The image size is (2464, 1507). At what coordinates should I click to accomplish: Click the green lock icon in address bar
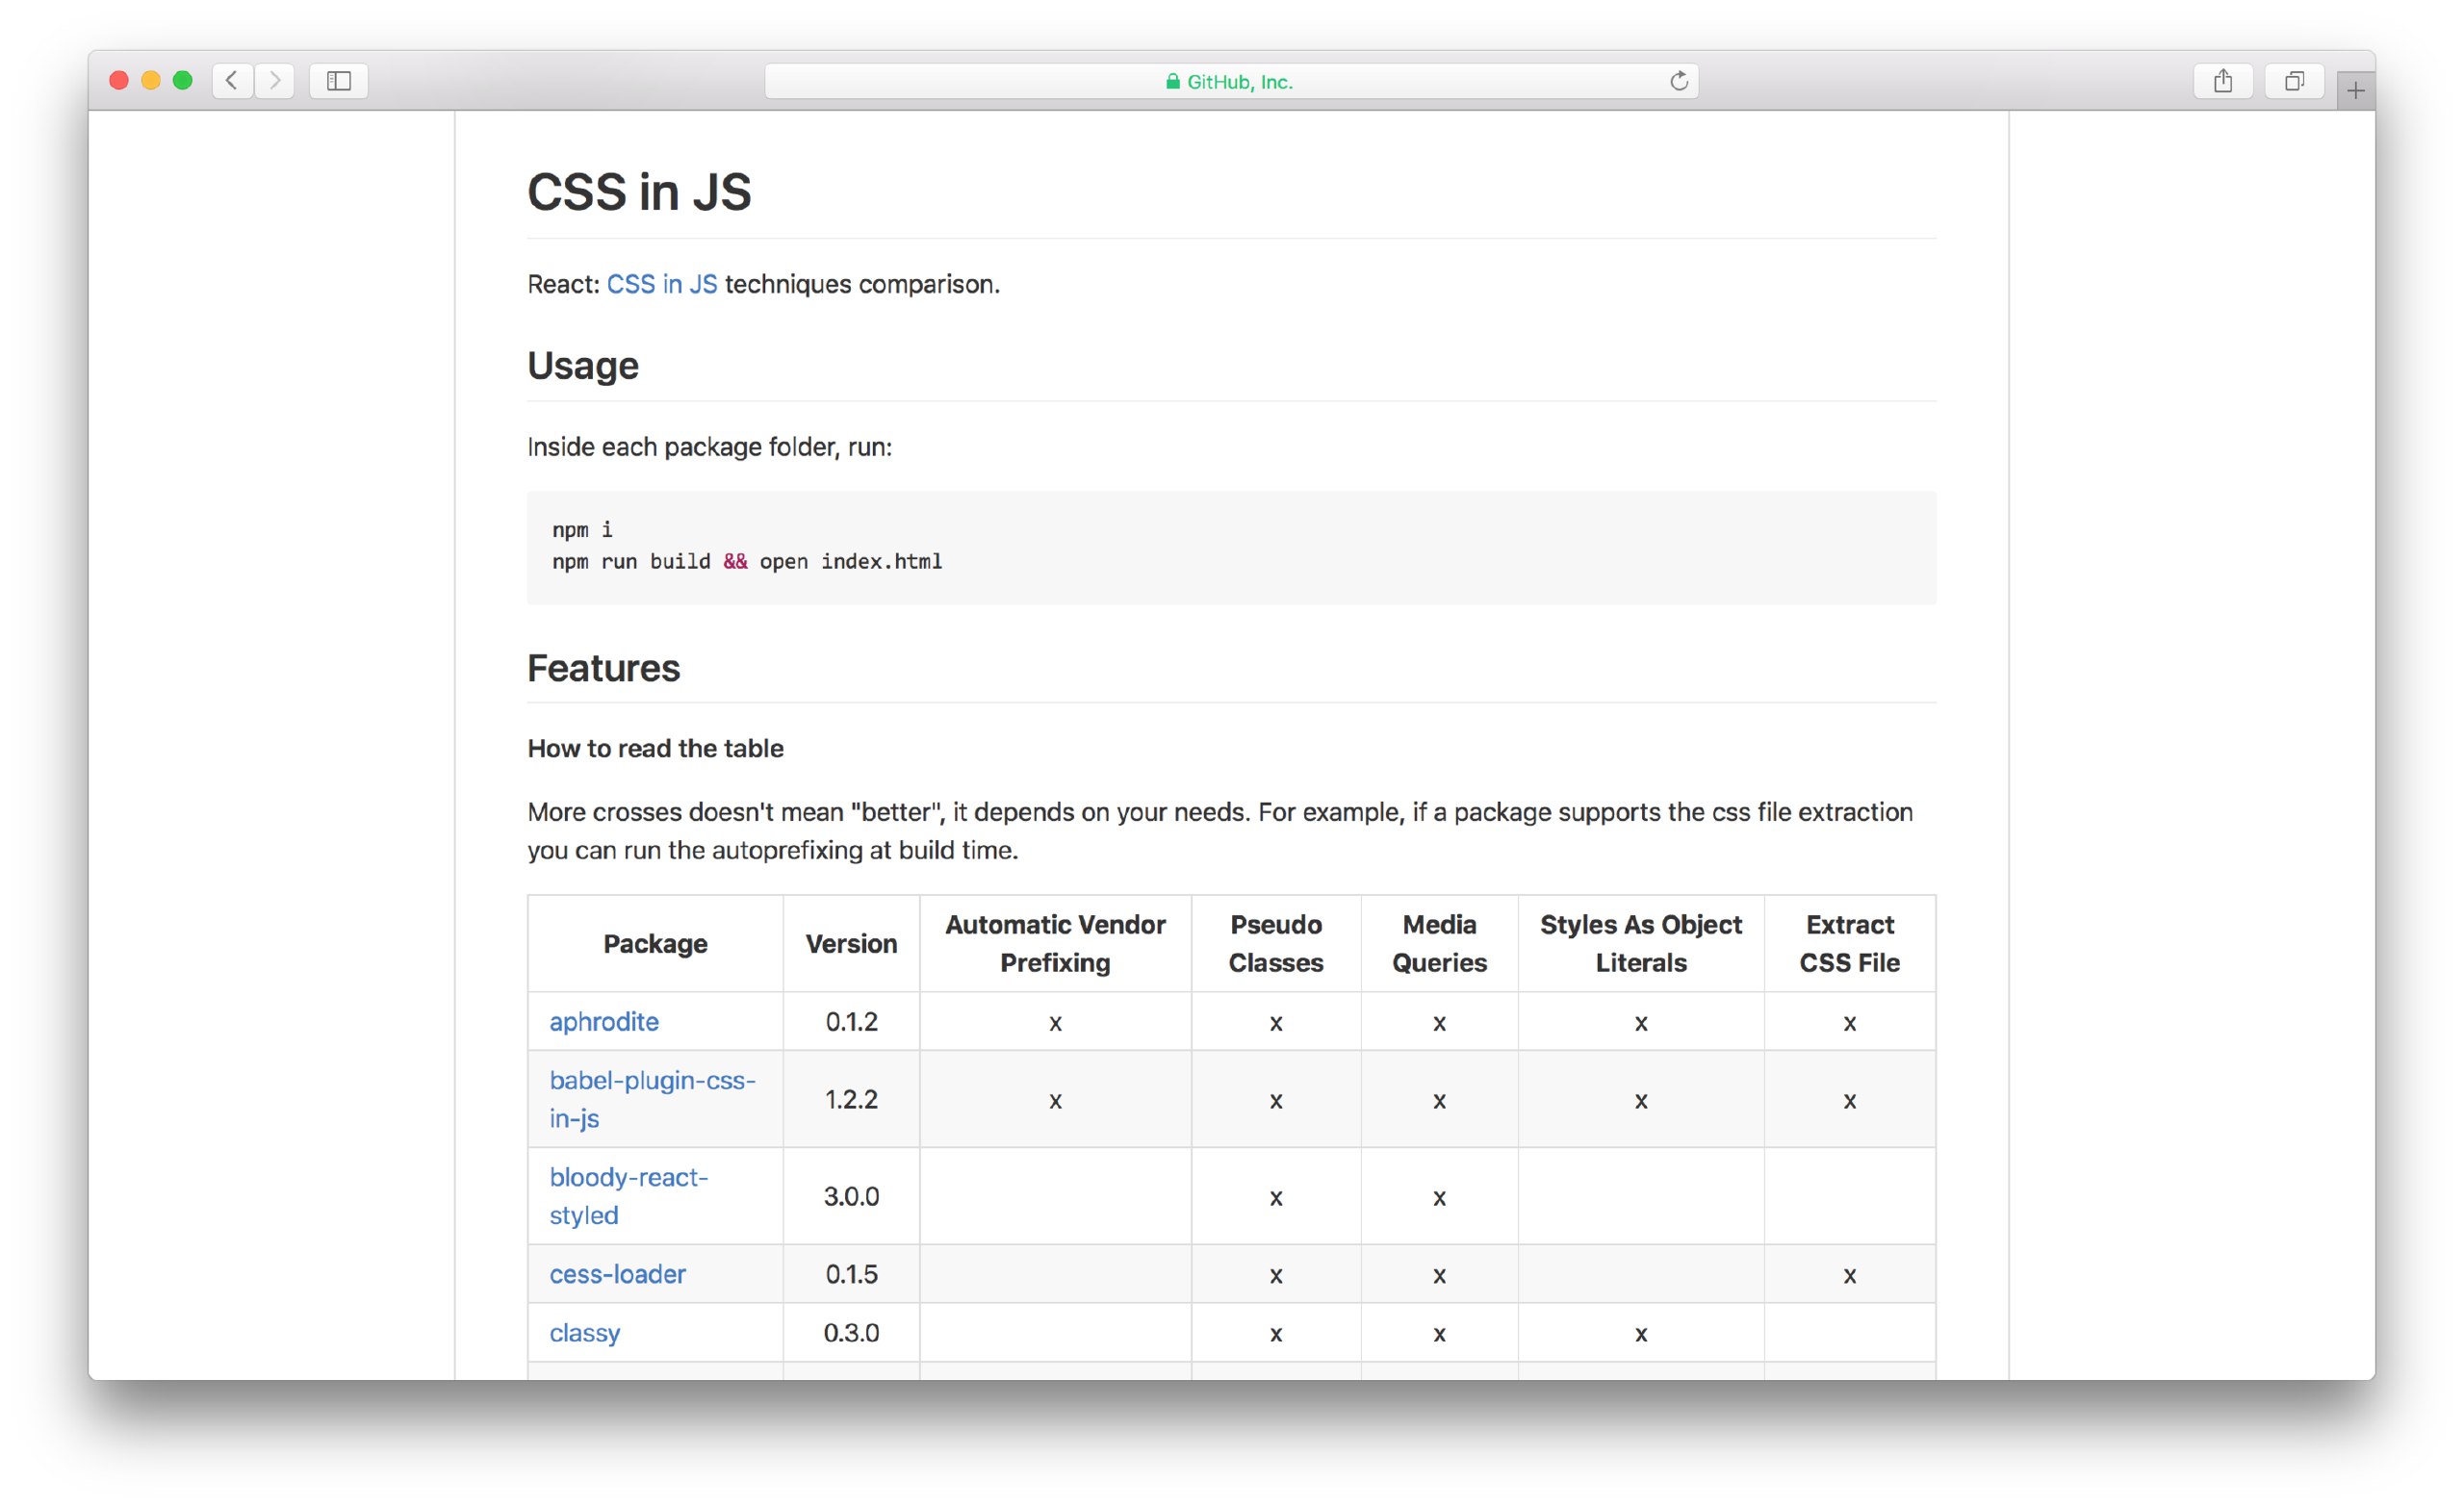coord(1172,81)
